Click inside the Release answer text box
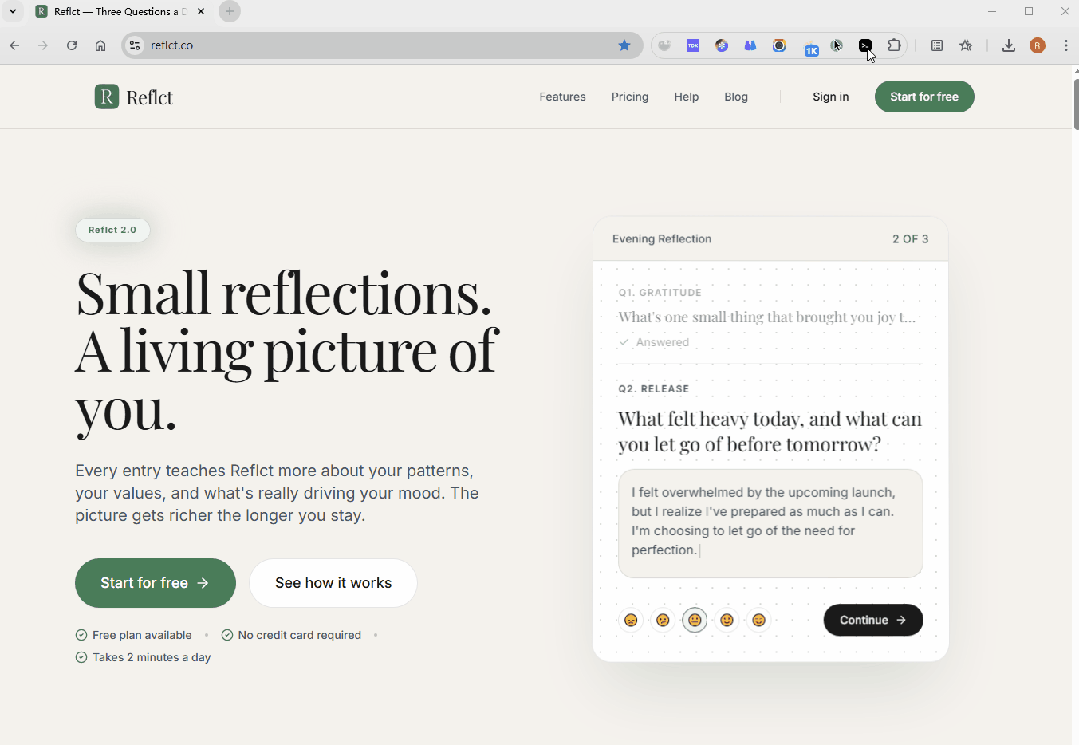This screenshot has width=1079, height=745. pyautogui.click(x=769, y=523)
